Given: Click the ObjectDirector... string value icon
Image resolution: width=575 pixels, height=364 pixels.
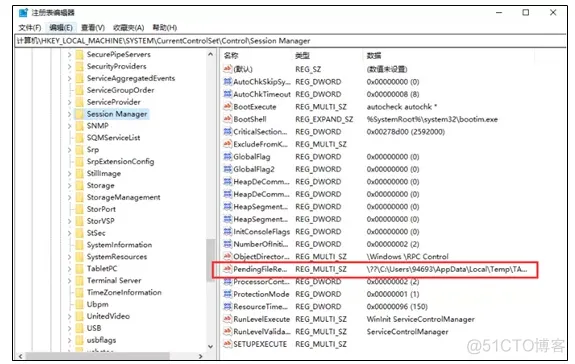Looking at the screenshot, I should (x=228, y=257).
